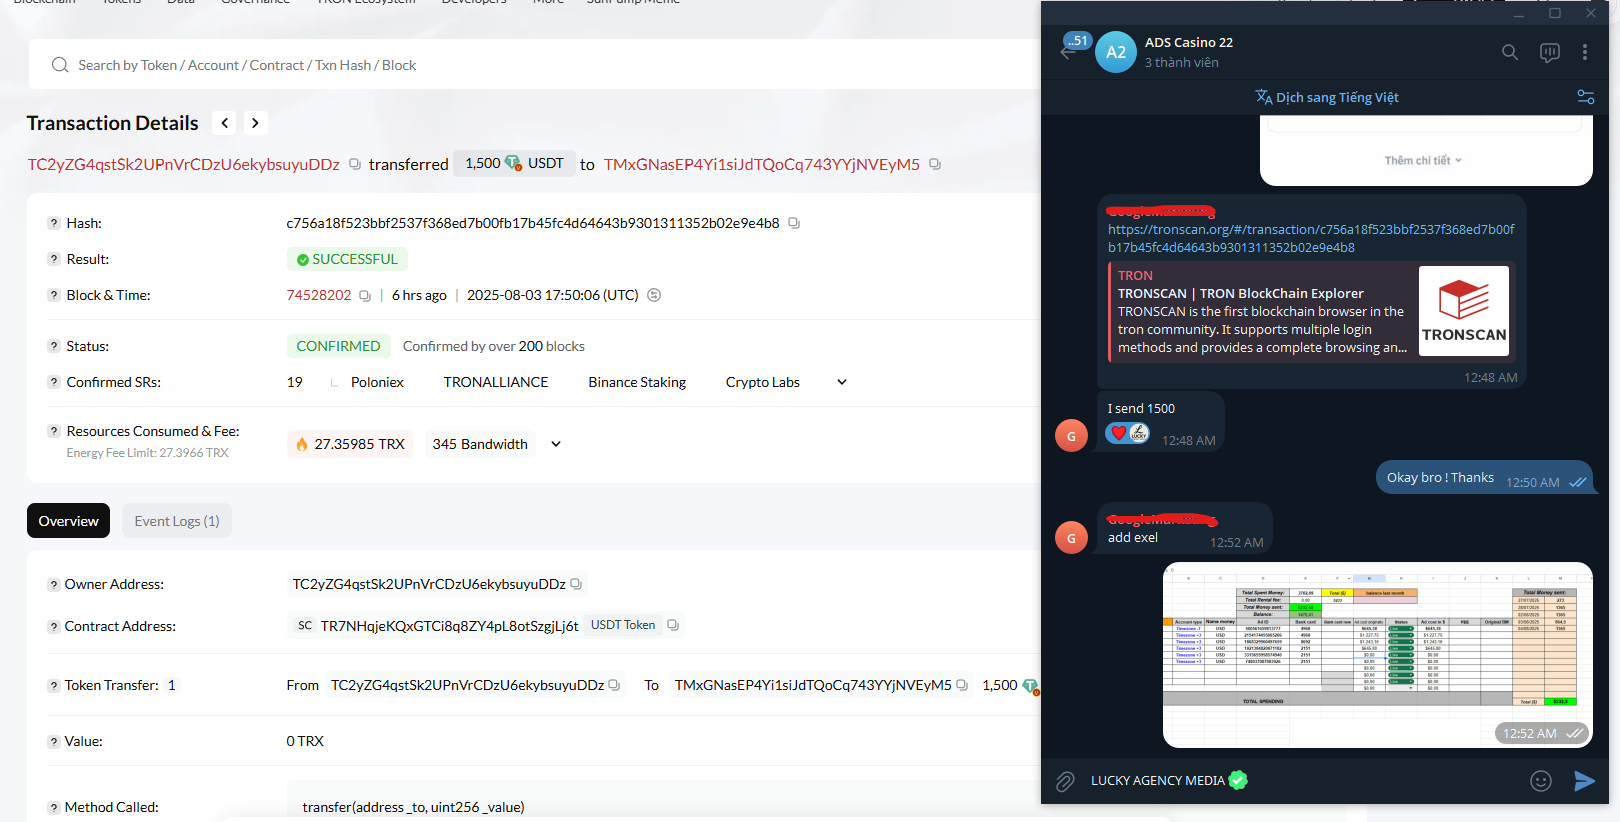Open the Poloniex super representative
Image resolution: width=1620 pixels, height=822 pixels.
point(377,382)
